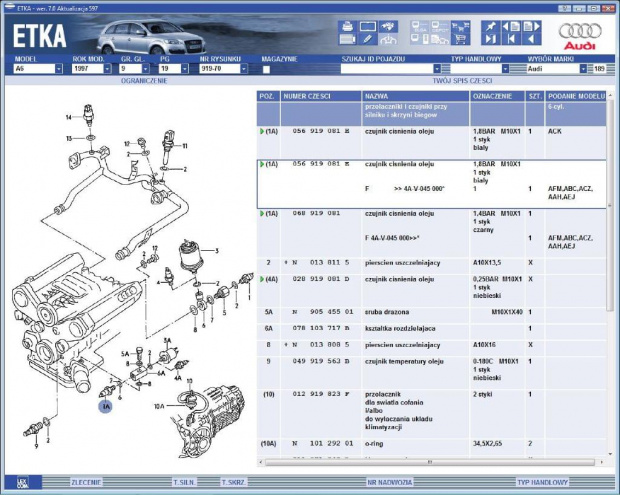Click the NAZWA column header
This screenshot has height=495, width=620.
[415, 96]
